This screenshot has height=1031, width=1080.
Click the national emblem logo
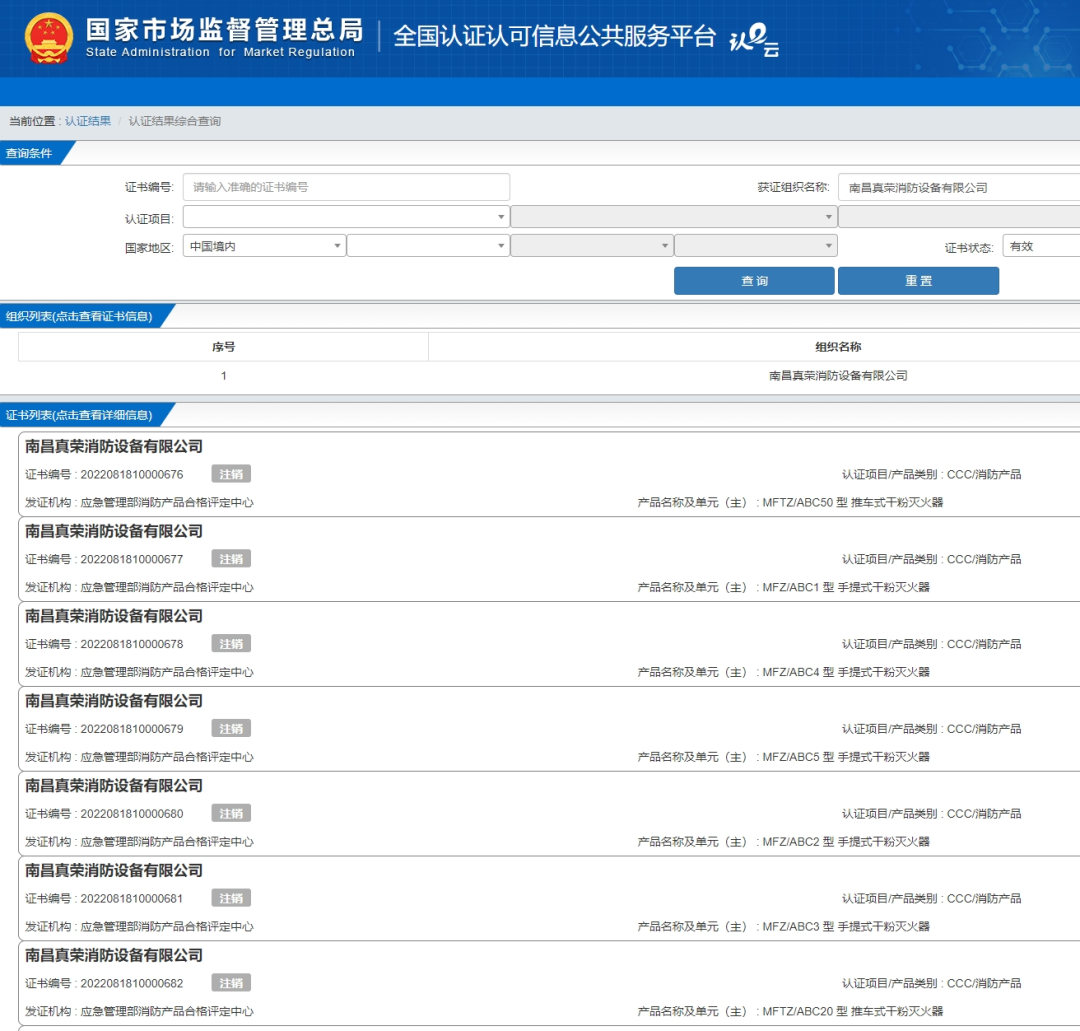coord(48,38)
